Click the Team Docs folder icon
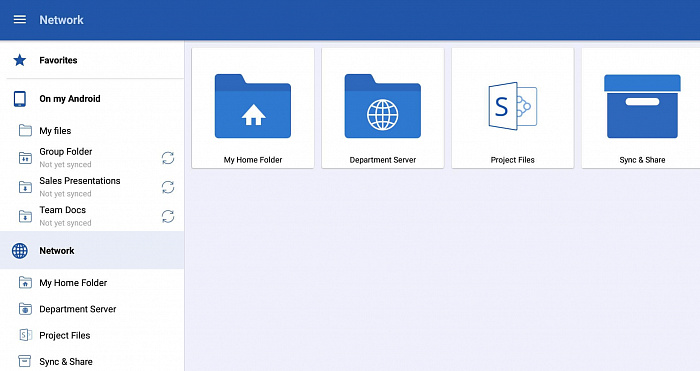The height and width of the screenshot is (371, 700). coord(25,216)
